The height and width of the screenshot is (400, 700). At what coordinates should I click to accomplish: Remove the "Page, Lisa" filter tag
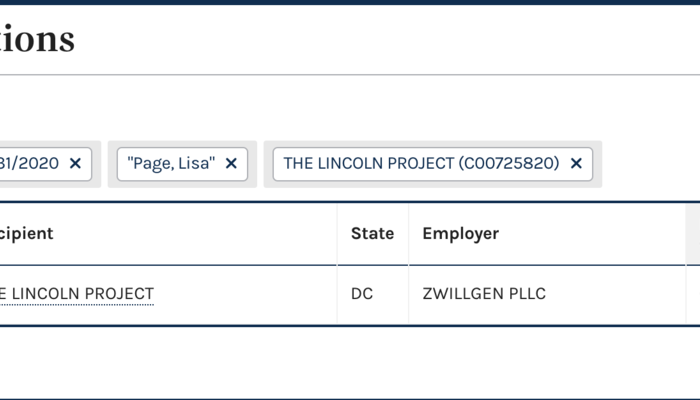click(x=231, y=163)
